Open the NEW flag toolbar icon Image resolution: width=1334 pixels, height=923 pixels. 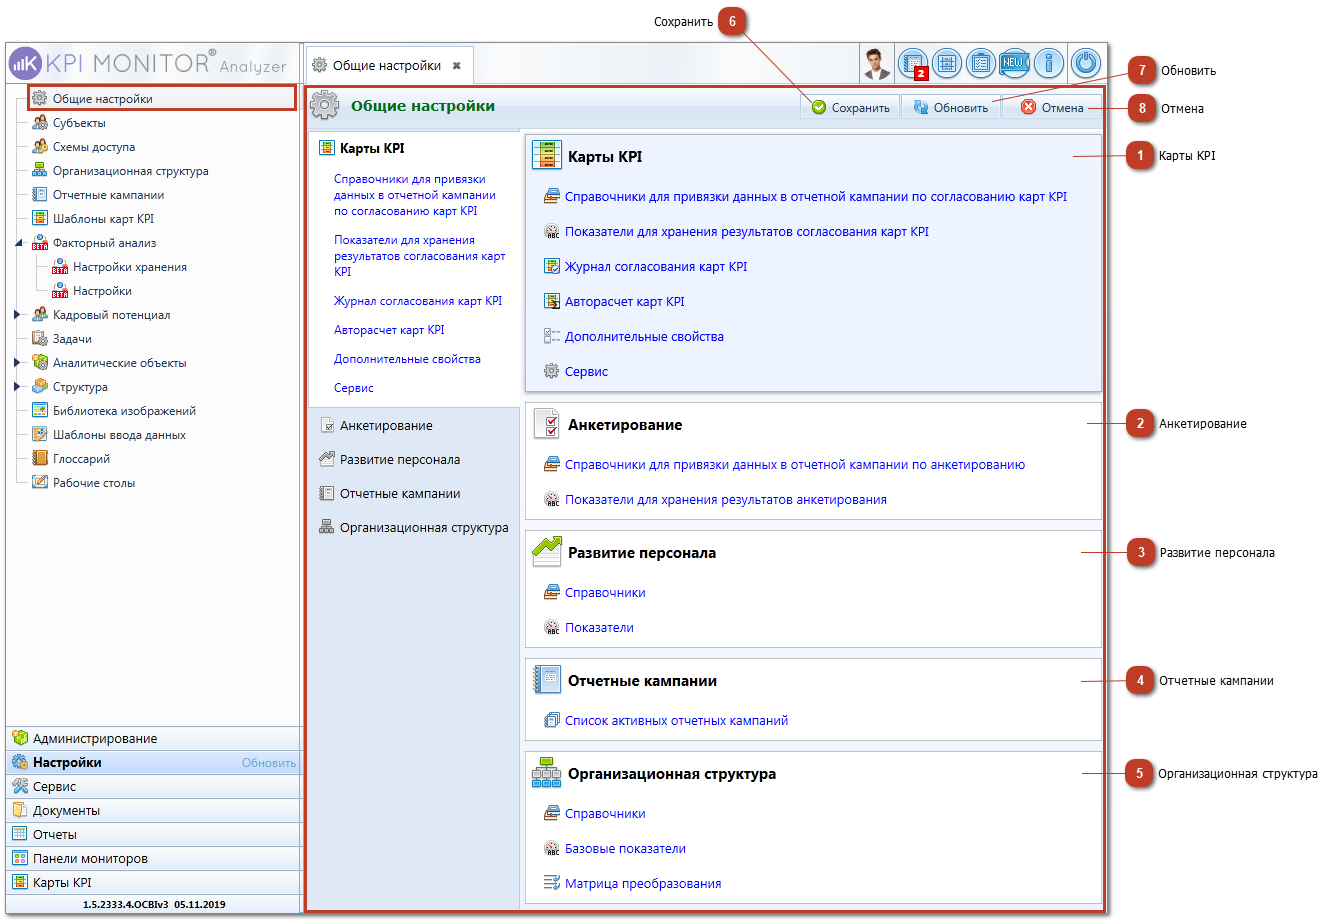[1014, 64]
